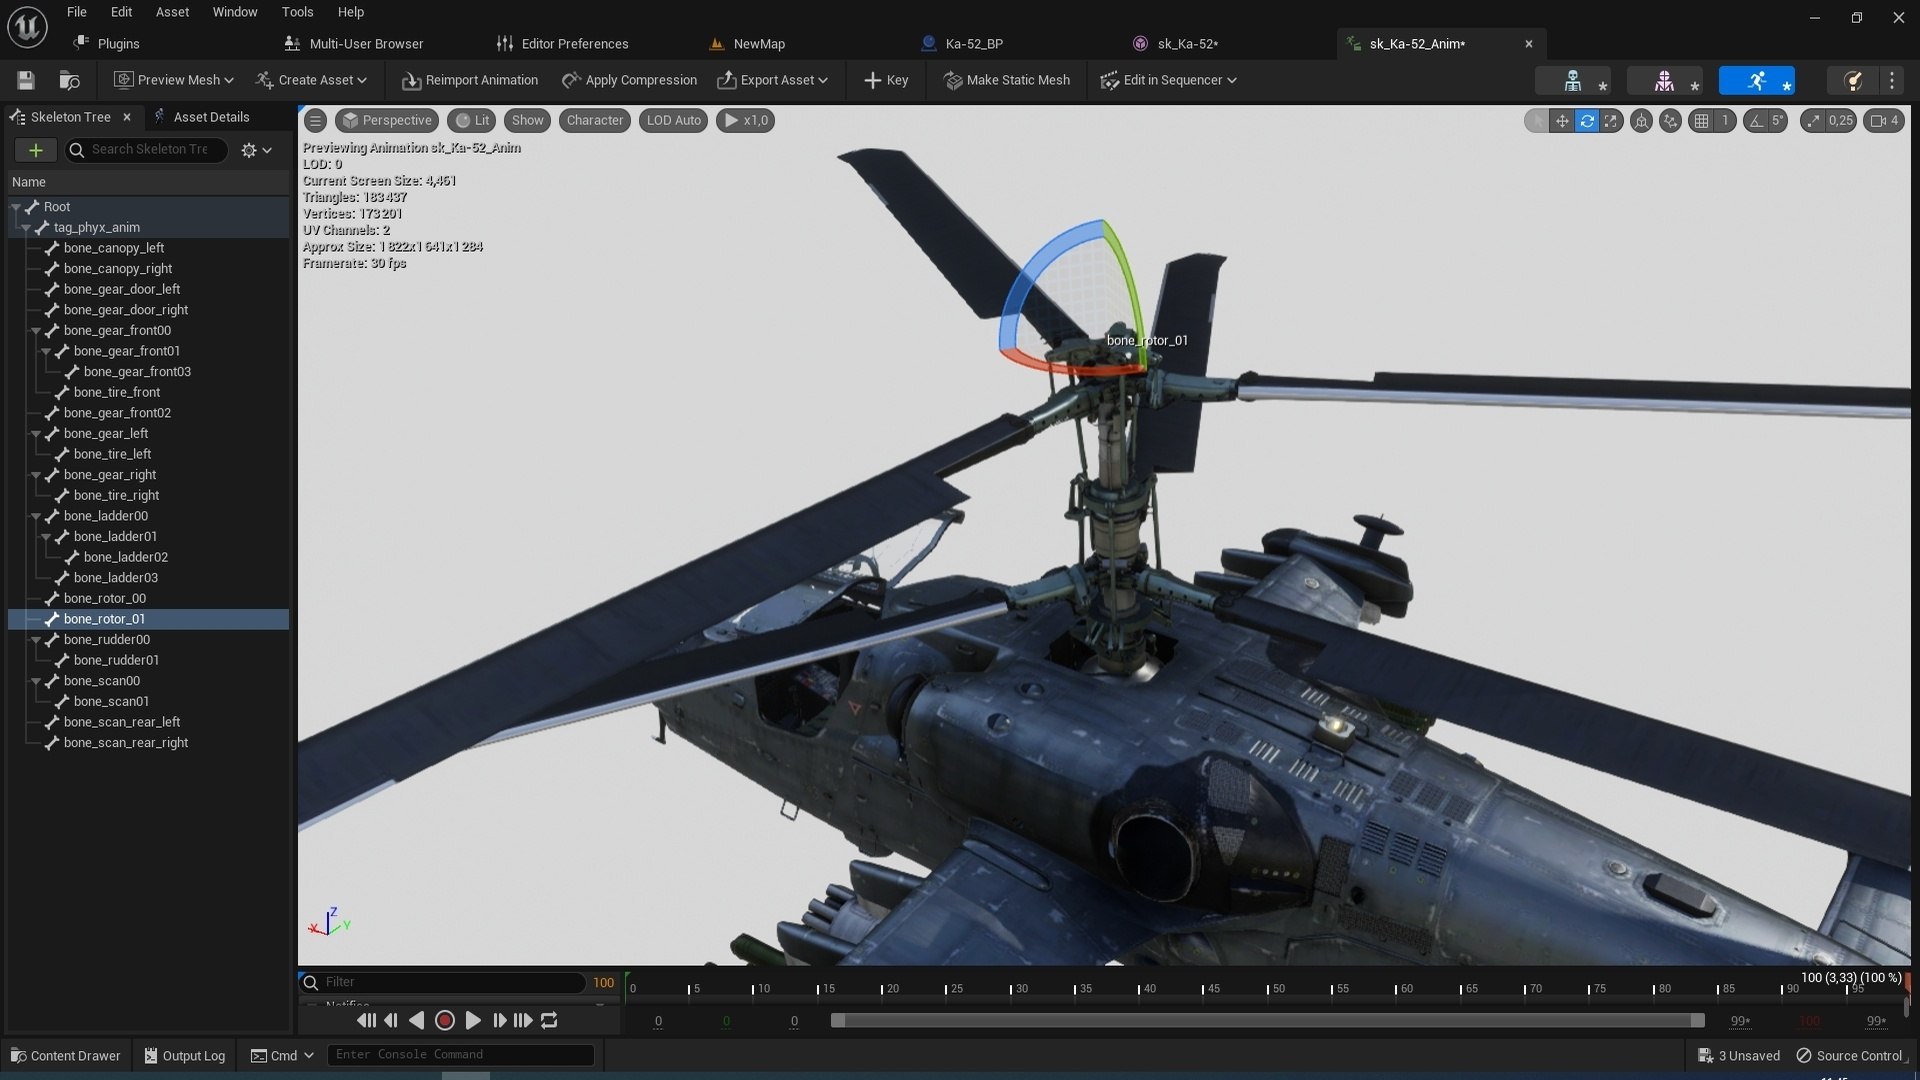Collapse the bone_gear_front00 tree node
The height and width of the screenshot is (1080, 1920).
(36, 331)
